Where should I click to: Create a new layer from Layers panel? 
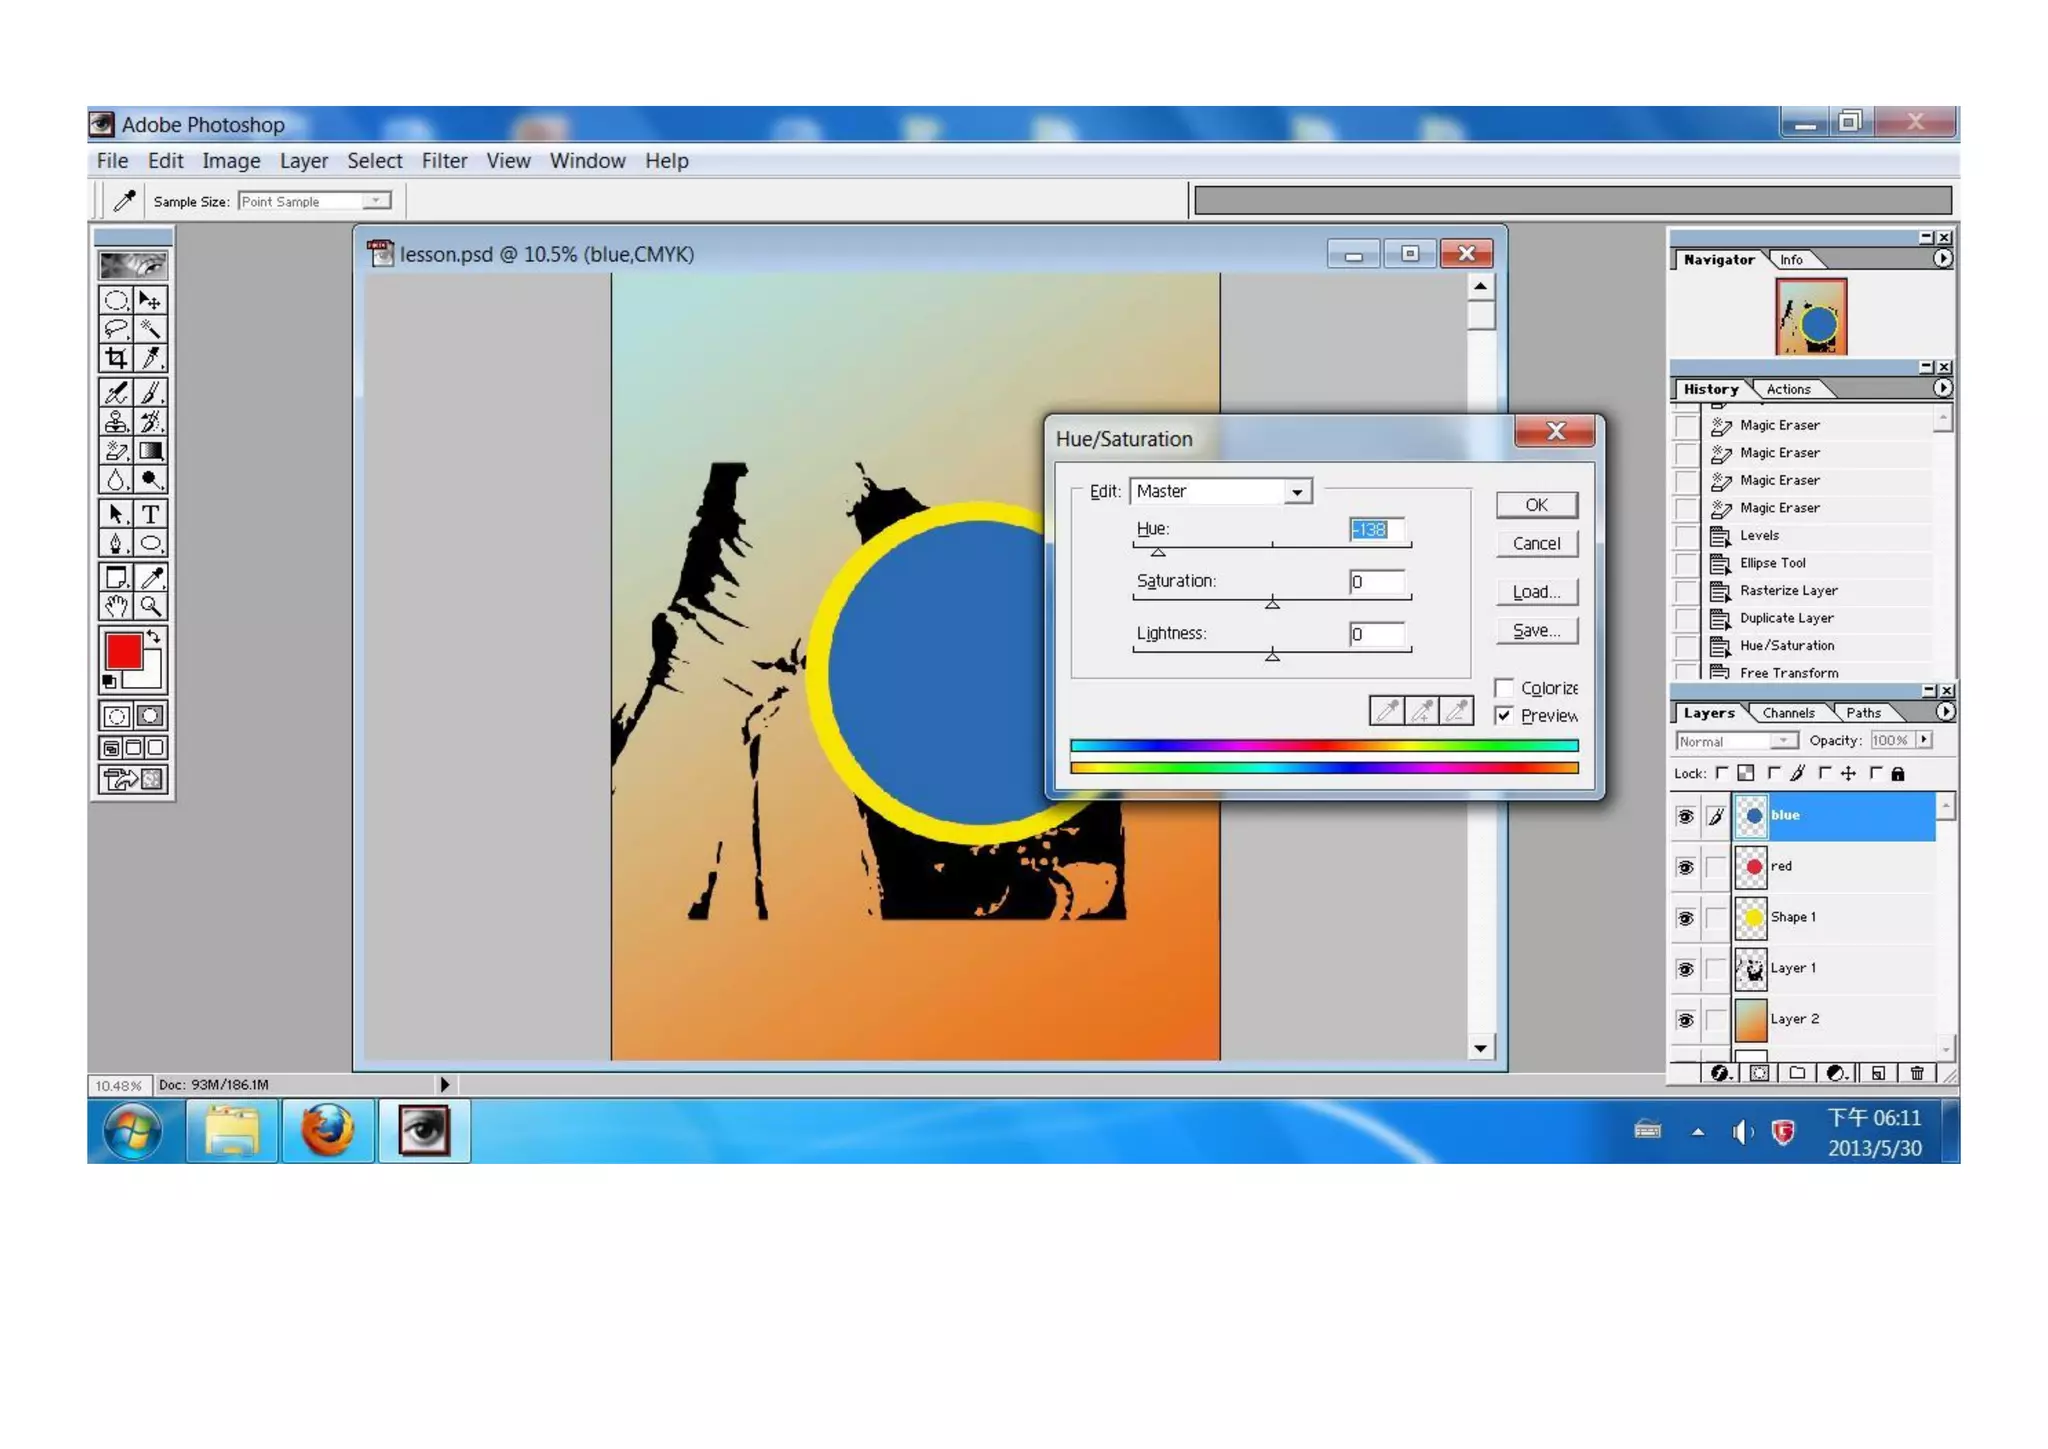click(1877, 1073)
